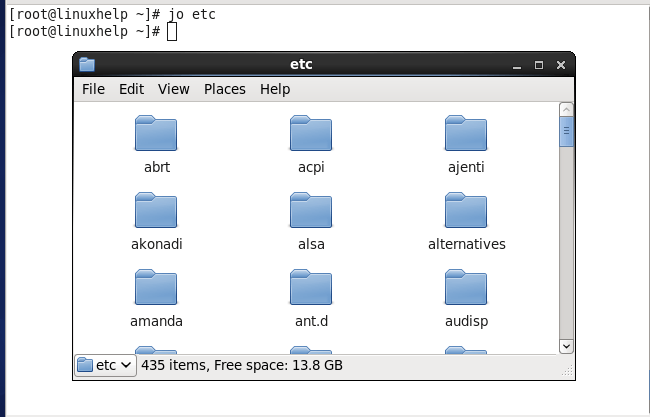The image size is (650, 417).
Task: Open the Places menu
Action: 225,89
